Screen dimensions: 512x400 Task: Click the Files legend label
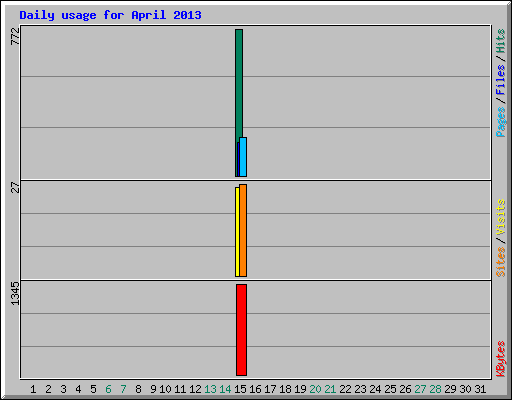coord(501,80)
